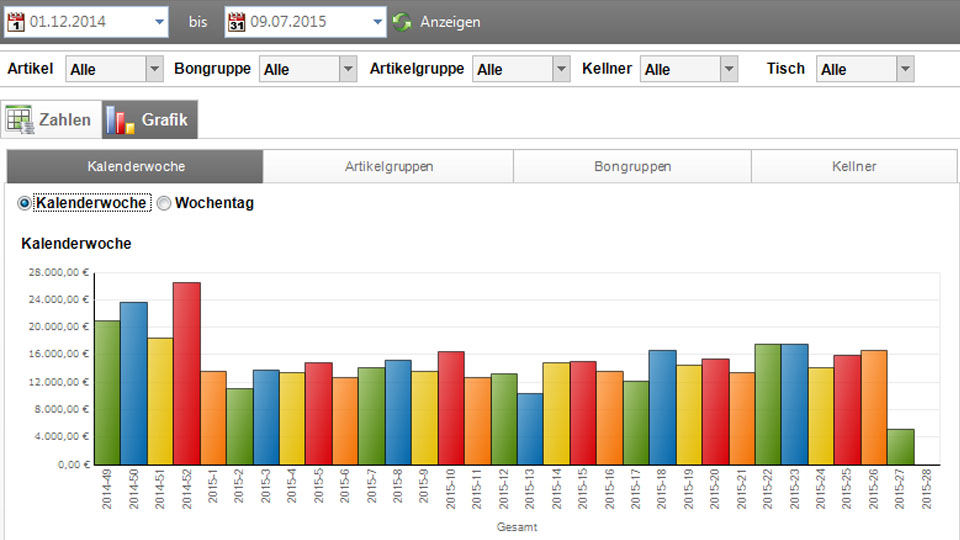Viewport: 960px width, 540px height.
Task: Switch to the Bongruppen tab
Action: pos(632,167)
